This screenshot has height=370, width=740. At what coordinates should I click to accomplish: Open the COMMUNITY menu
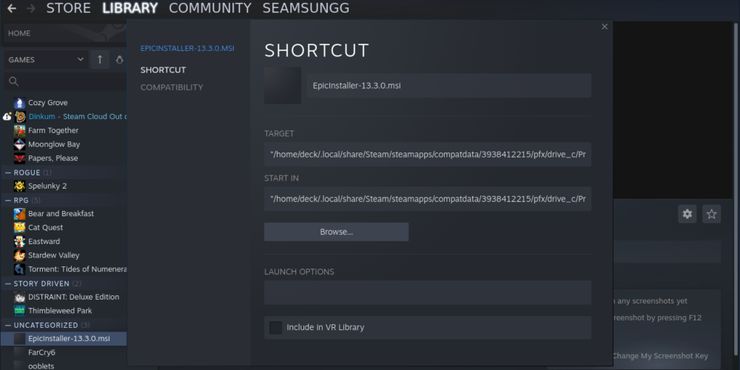(x=210, y=8)
